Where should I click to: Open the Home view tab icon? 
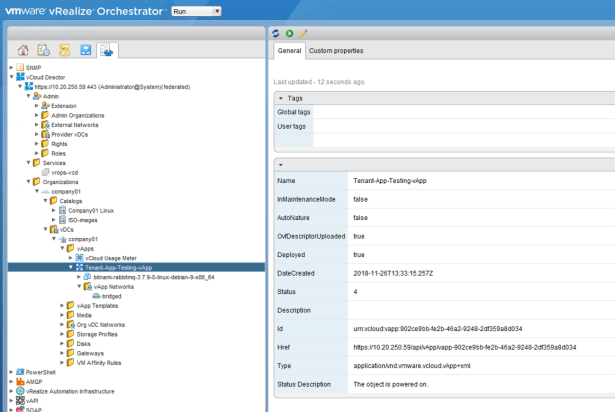23,49
